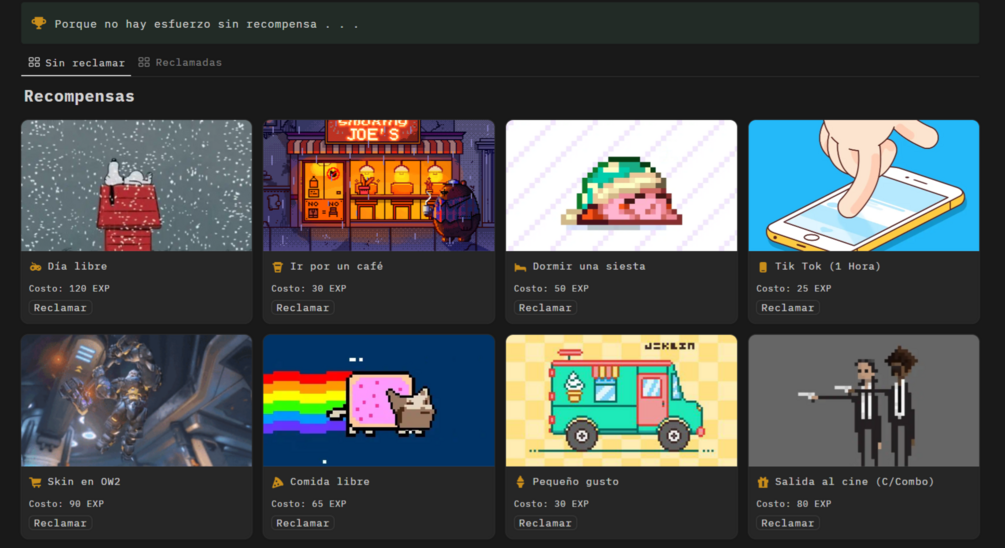Click the Recompensas heading
The width and height of the screenshot is (1005, 548).
tap(79, 97)
